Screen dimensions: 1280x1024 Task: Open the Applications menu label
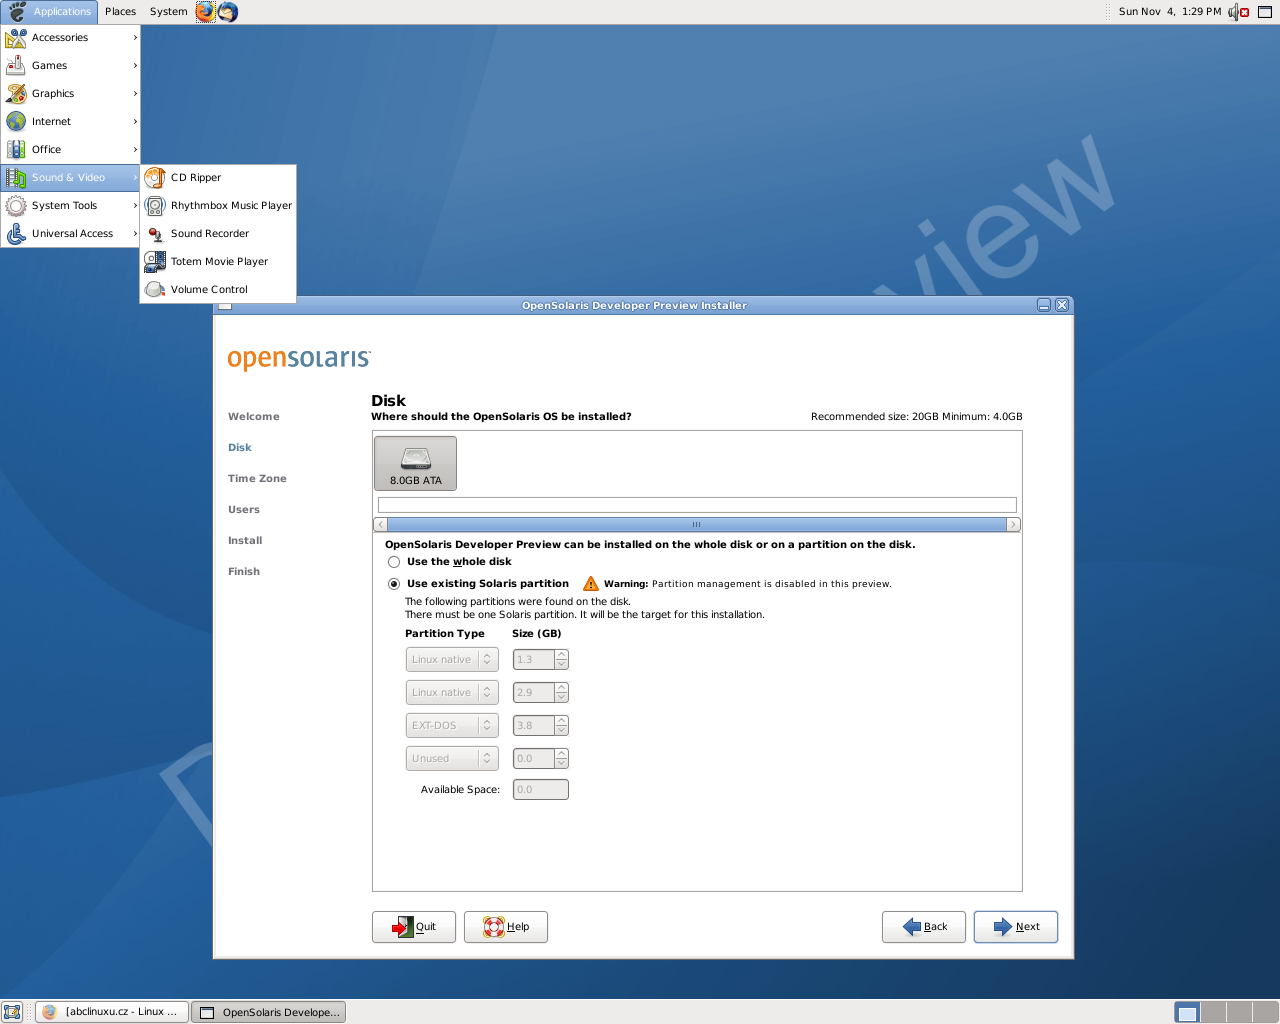point(62,12)
